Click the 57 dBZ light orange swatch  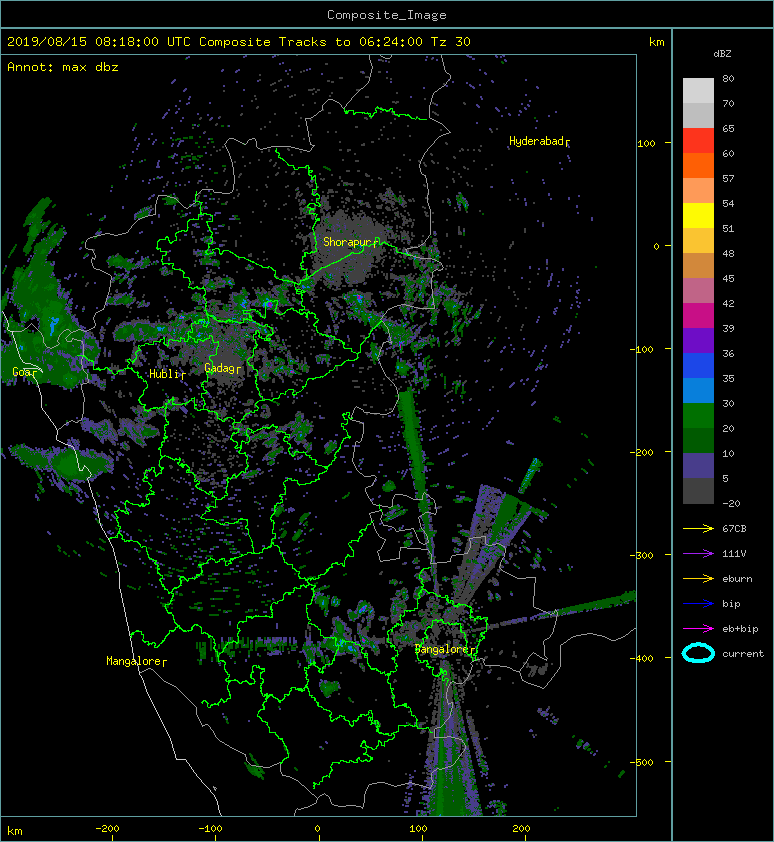pos(698,191)
